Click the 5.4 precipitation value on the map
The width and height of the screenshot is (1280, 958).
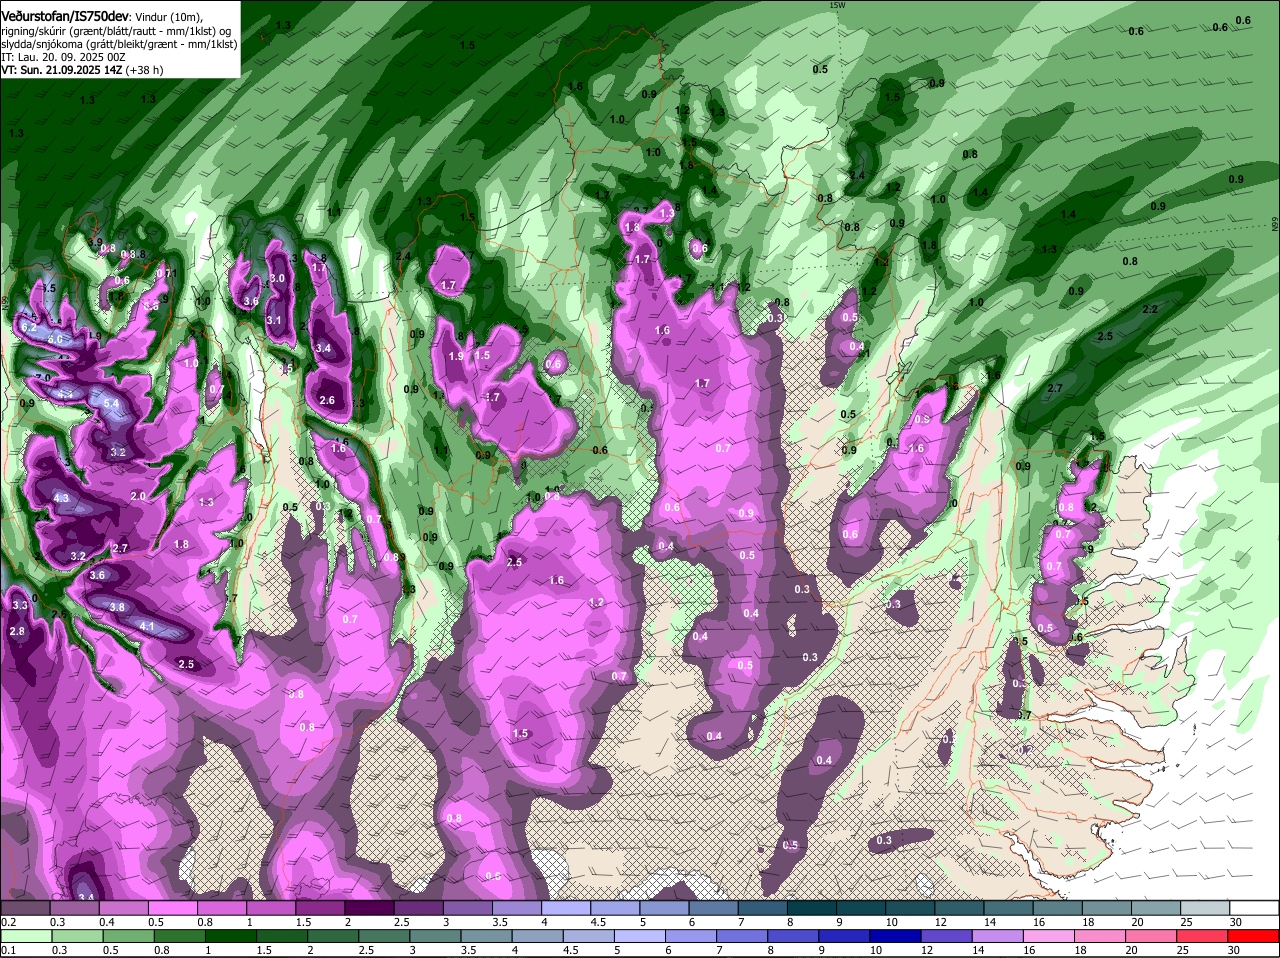pos(111,403)
